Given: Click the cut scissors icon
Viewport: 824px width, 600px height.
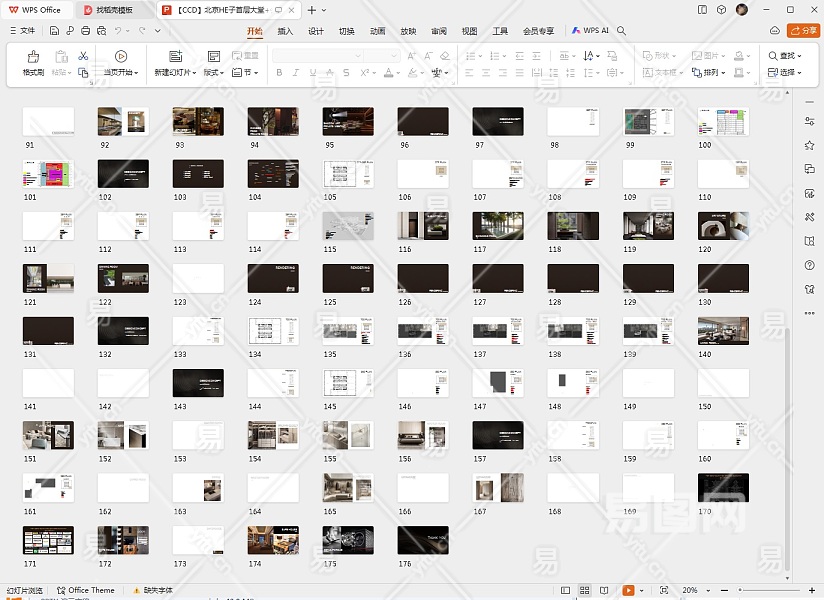Looking at the screenshot, I should [83, 56].
